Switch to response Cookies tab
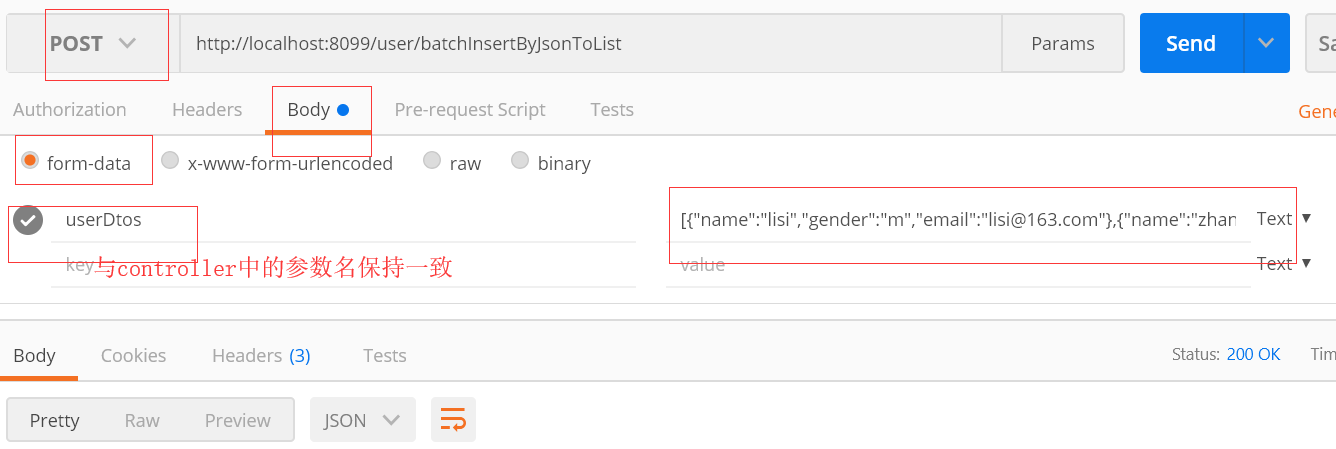This screenshot has width=1336, height=449. 133,355
